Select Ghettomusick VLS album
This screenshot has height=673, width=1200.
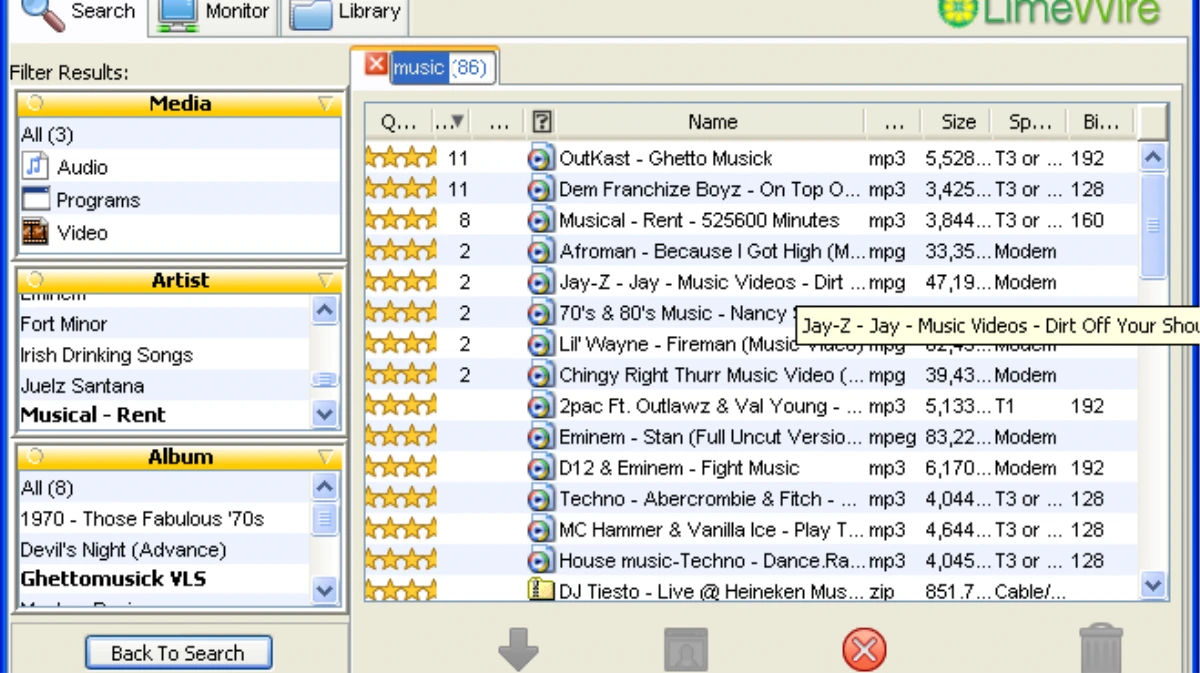tap(114, 579)
